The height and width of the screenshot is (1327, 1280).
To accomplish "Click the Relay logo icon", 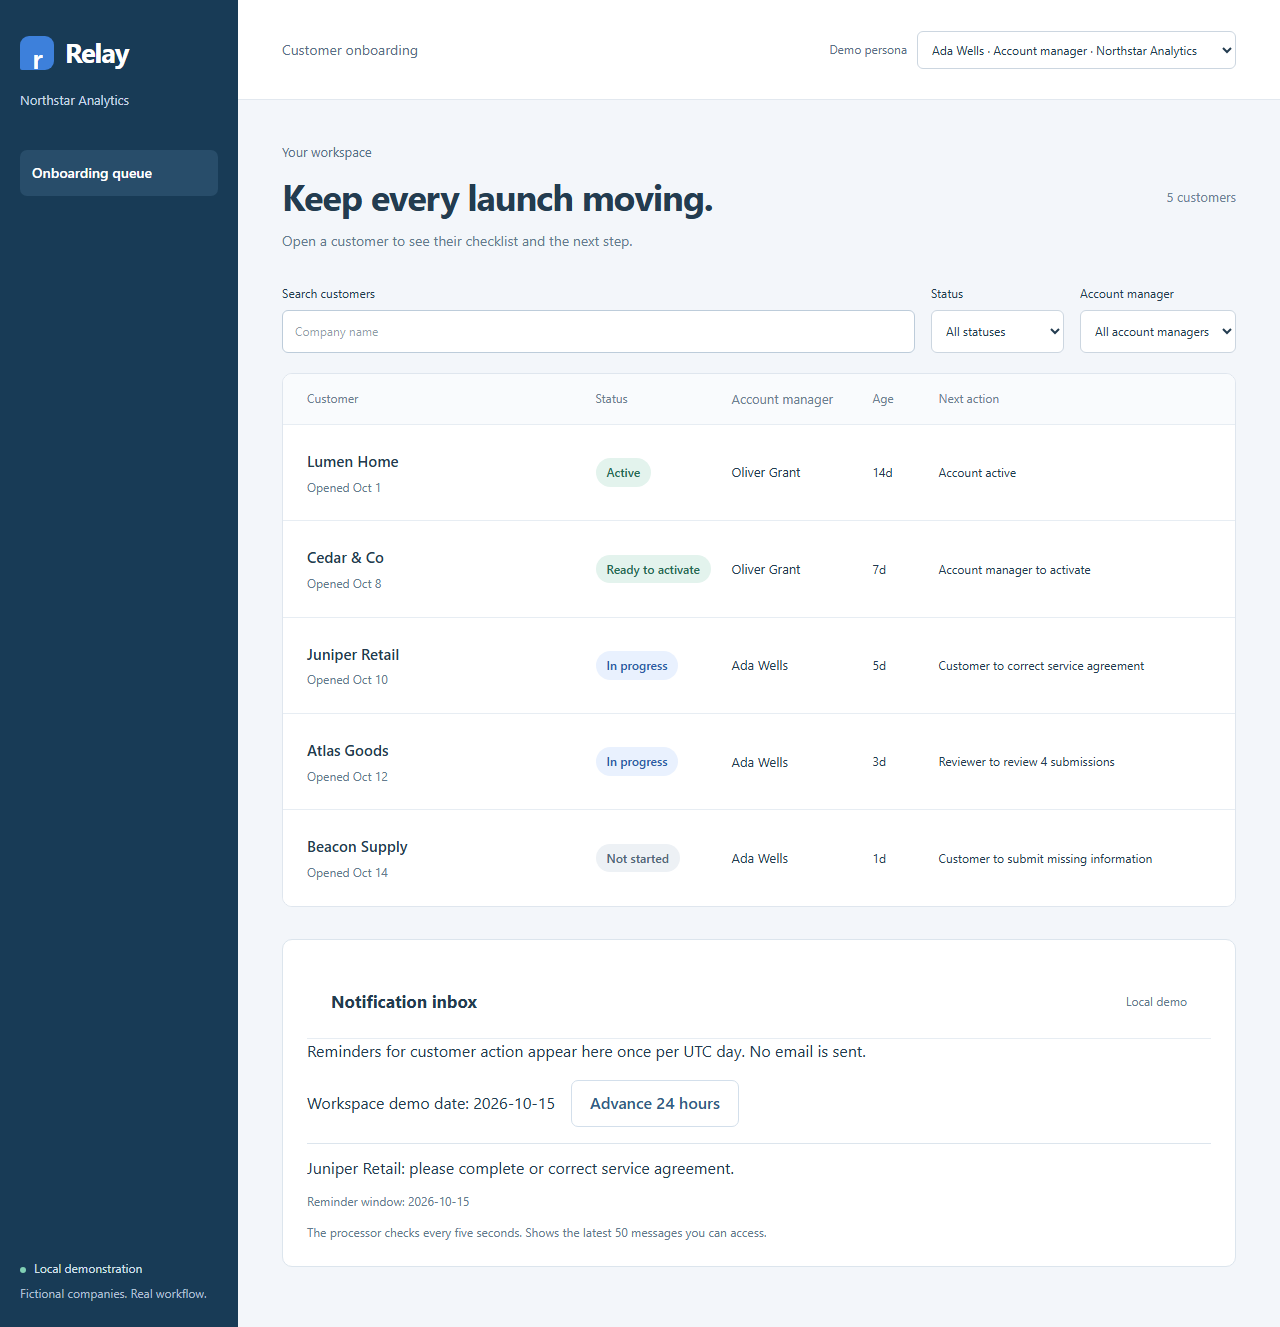I will point(37,53).
